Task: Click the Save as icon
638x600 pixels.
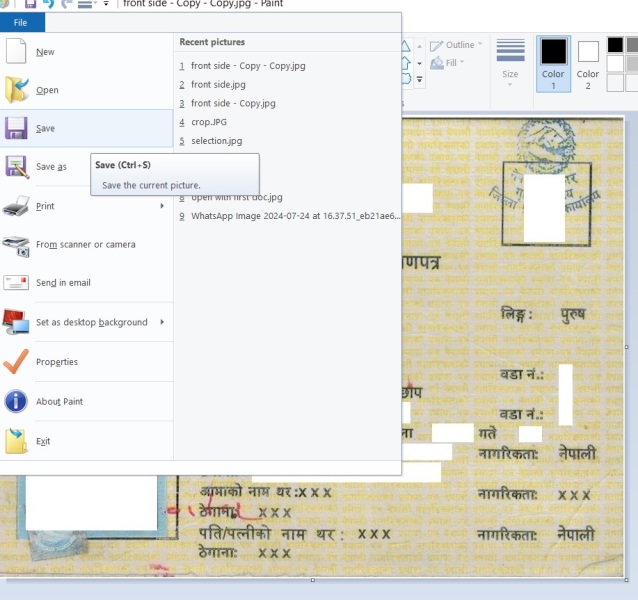Action: (16, 167)
